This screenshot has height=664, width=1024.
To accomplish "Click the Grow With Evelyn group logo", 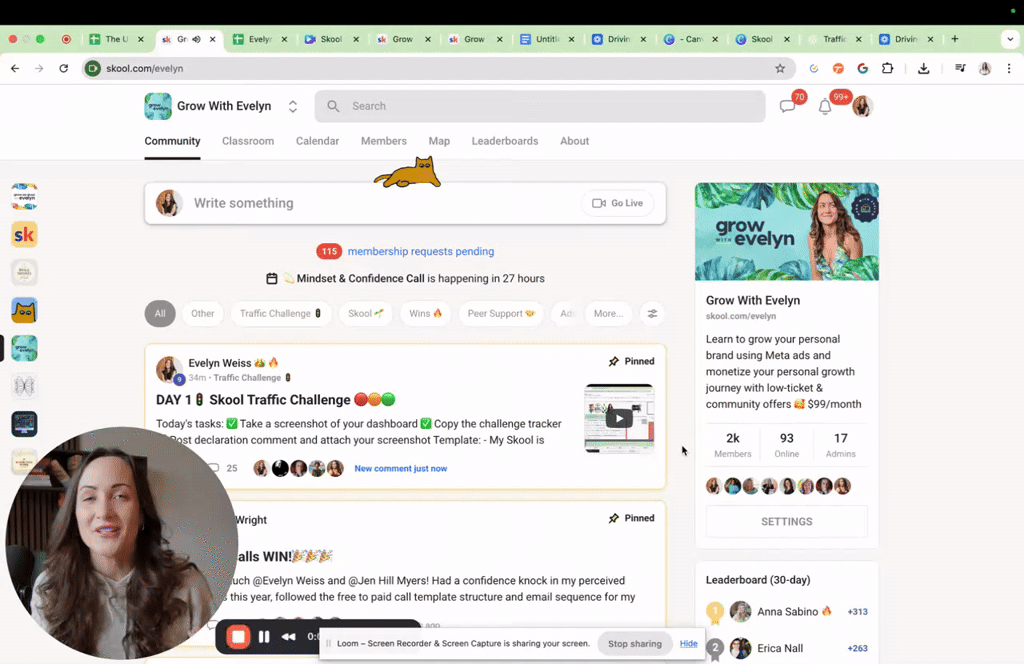I will [x=157, y=106].
